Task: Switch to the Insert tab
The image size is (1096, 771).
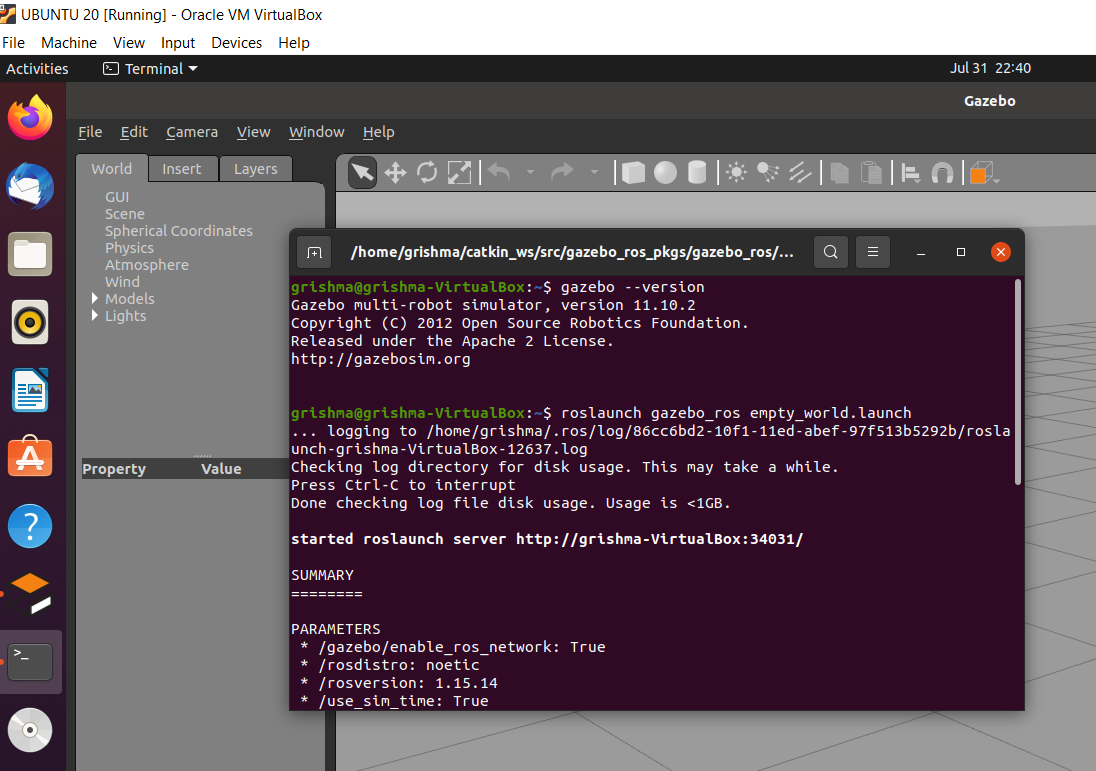Action: 181,168
